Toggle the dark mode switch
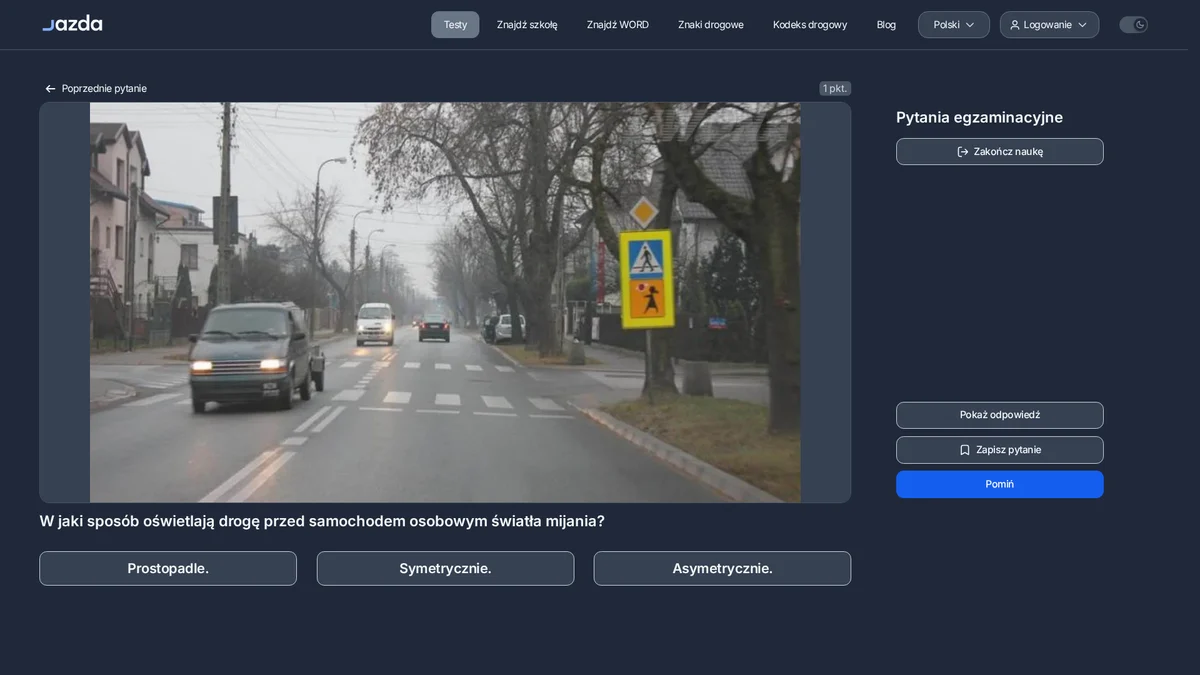 coord(1133,25)
